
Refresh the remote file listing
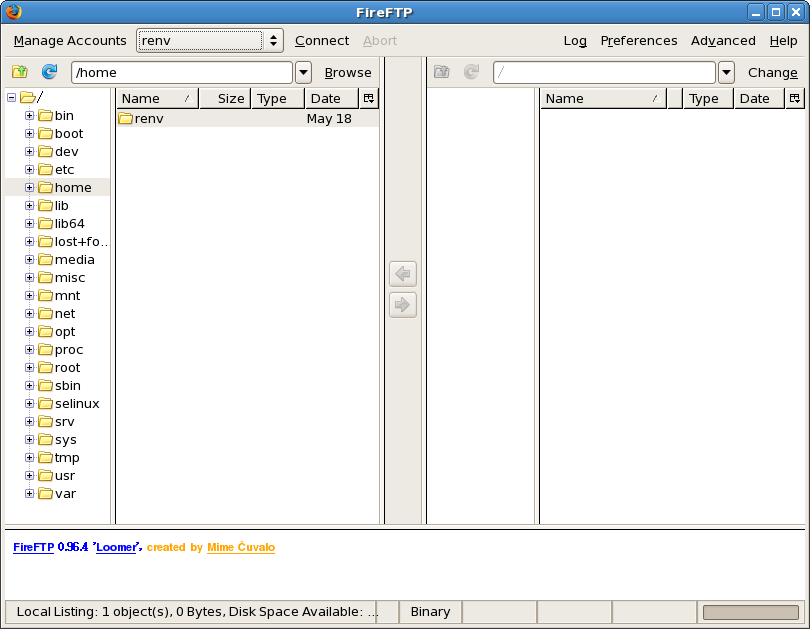click(x=472, y=71)
